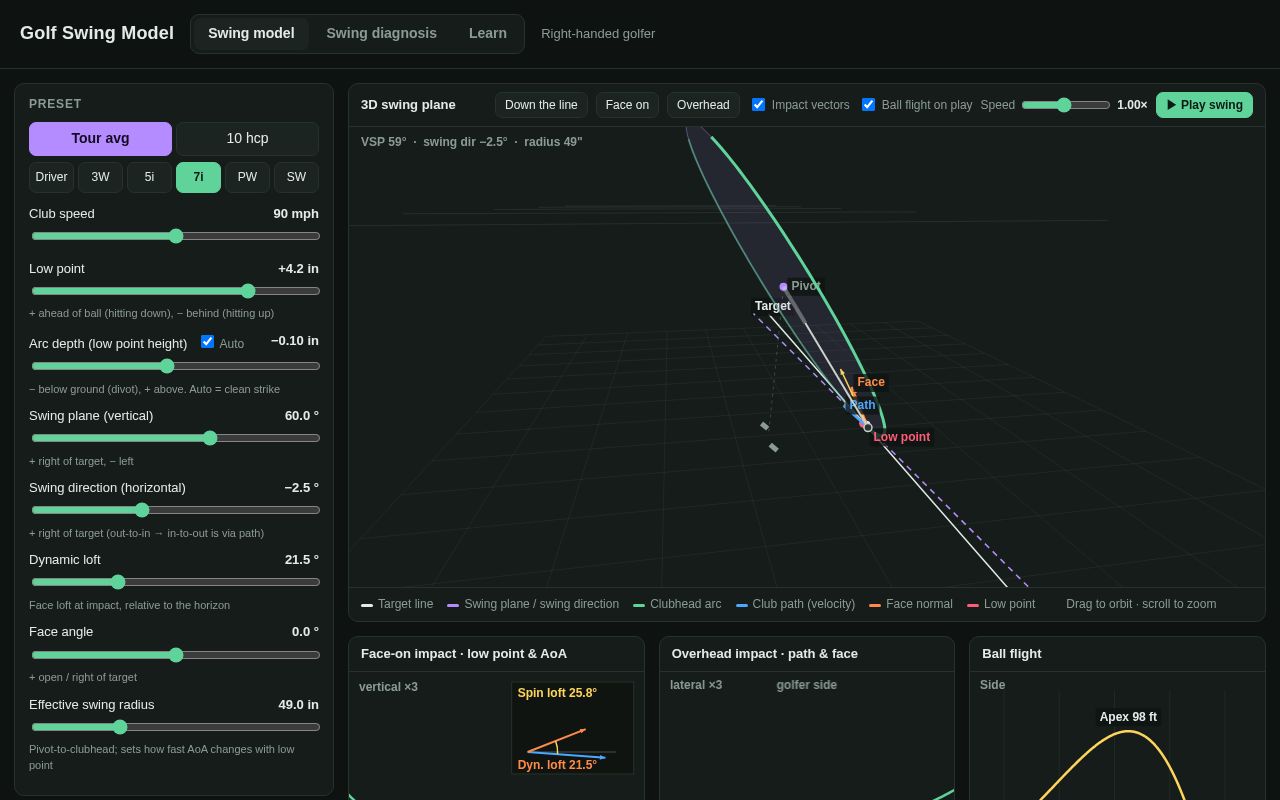Click the Face angle slider
Screen dimensions: 1280x800
[176, 655]
